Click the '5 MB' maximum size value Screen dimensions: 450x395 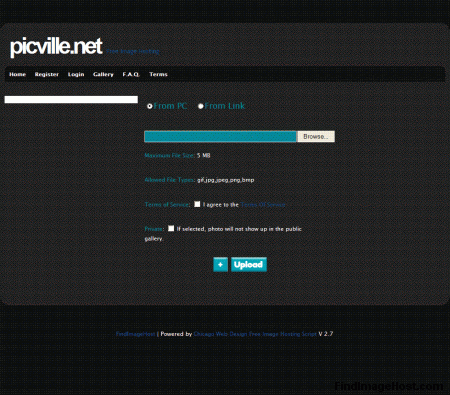click(x=204, y=156)
